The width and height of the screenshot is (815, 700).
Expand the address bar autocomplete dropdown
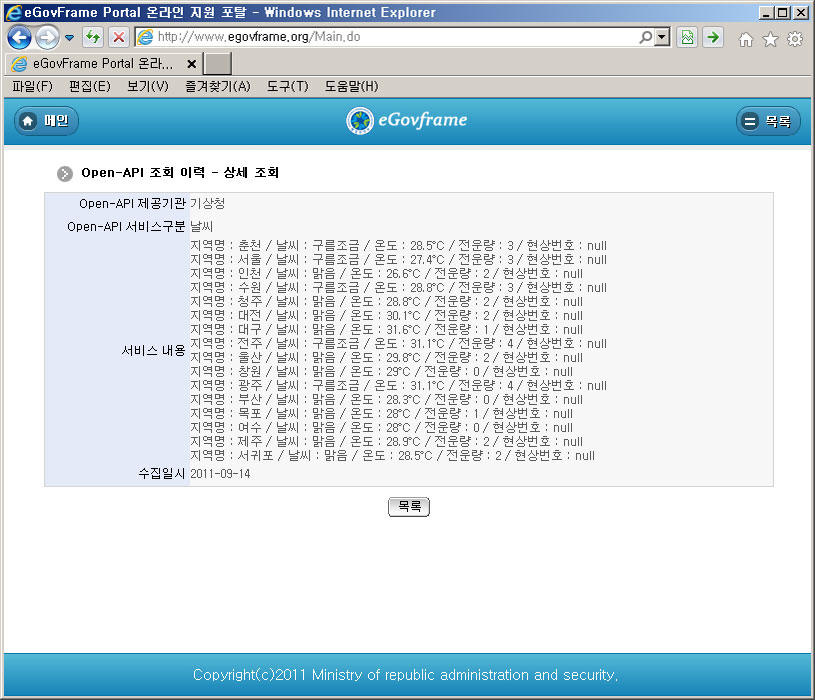pos(662,38)
